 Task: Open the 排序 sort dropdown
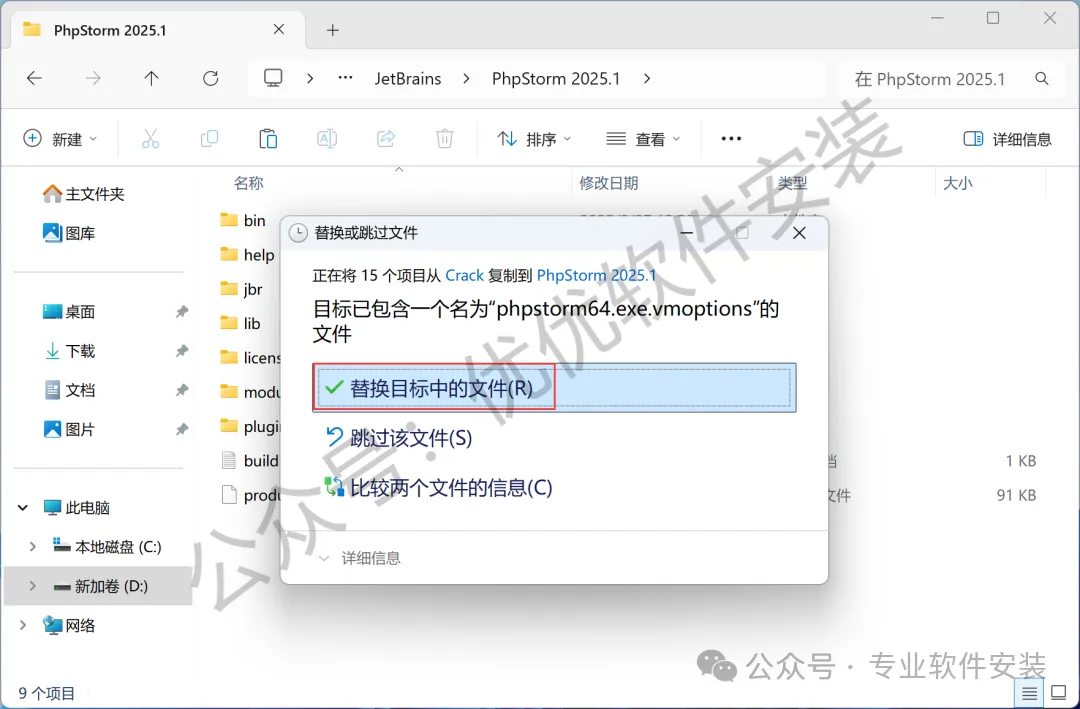click(534, 139)
